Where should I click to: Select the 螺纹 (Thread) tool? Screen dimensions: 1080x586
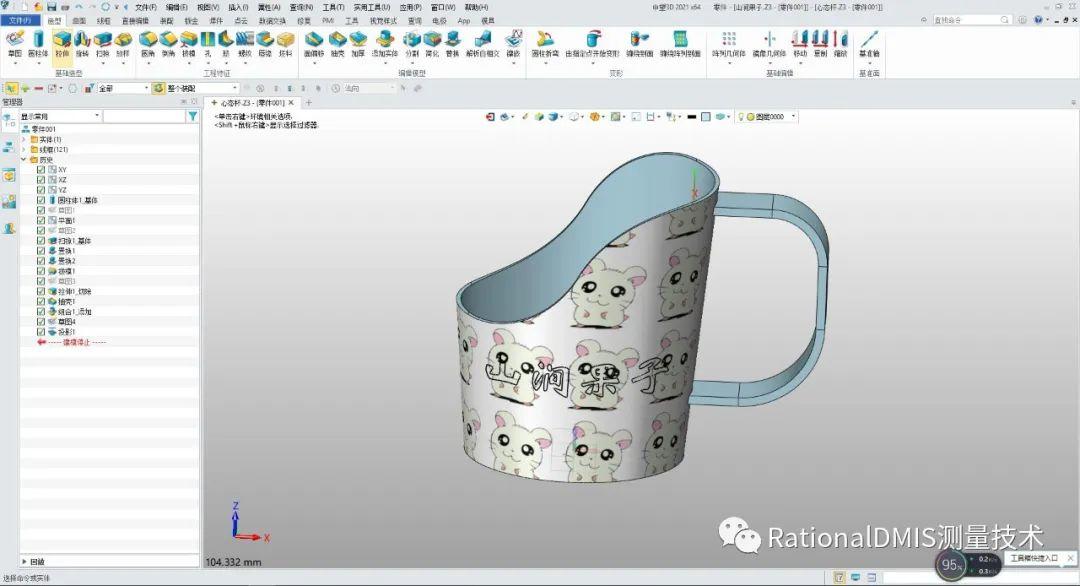click(x=245, y=43)
